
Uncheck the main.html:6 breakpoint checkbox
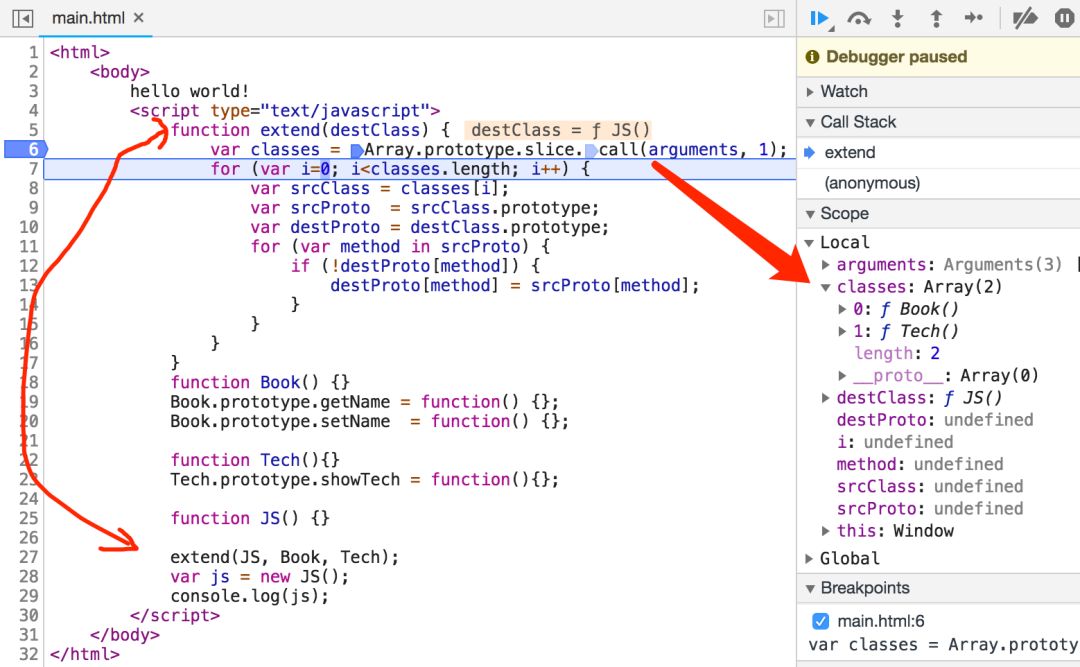(820, 621)
